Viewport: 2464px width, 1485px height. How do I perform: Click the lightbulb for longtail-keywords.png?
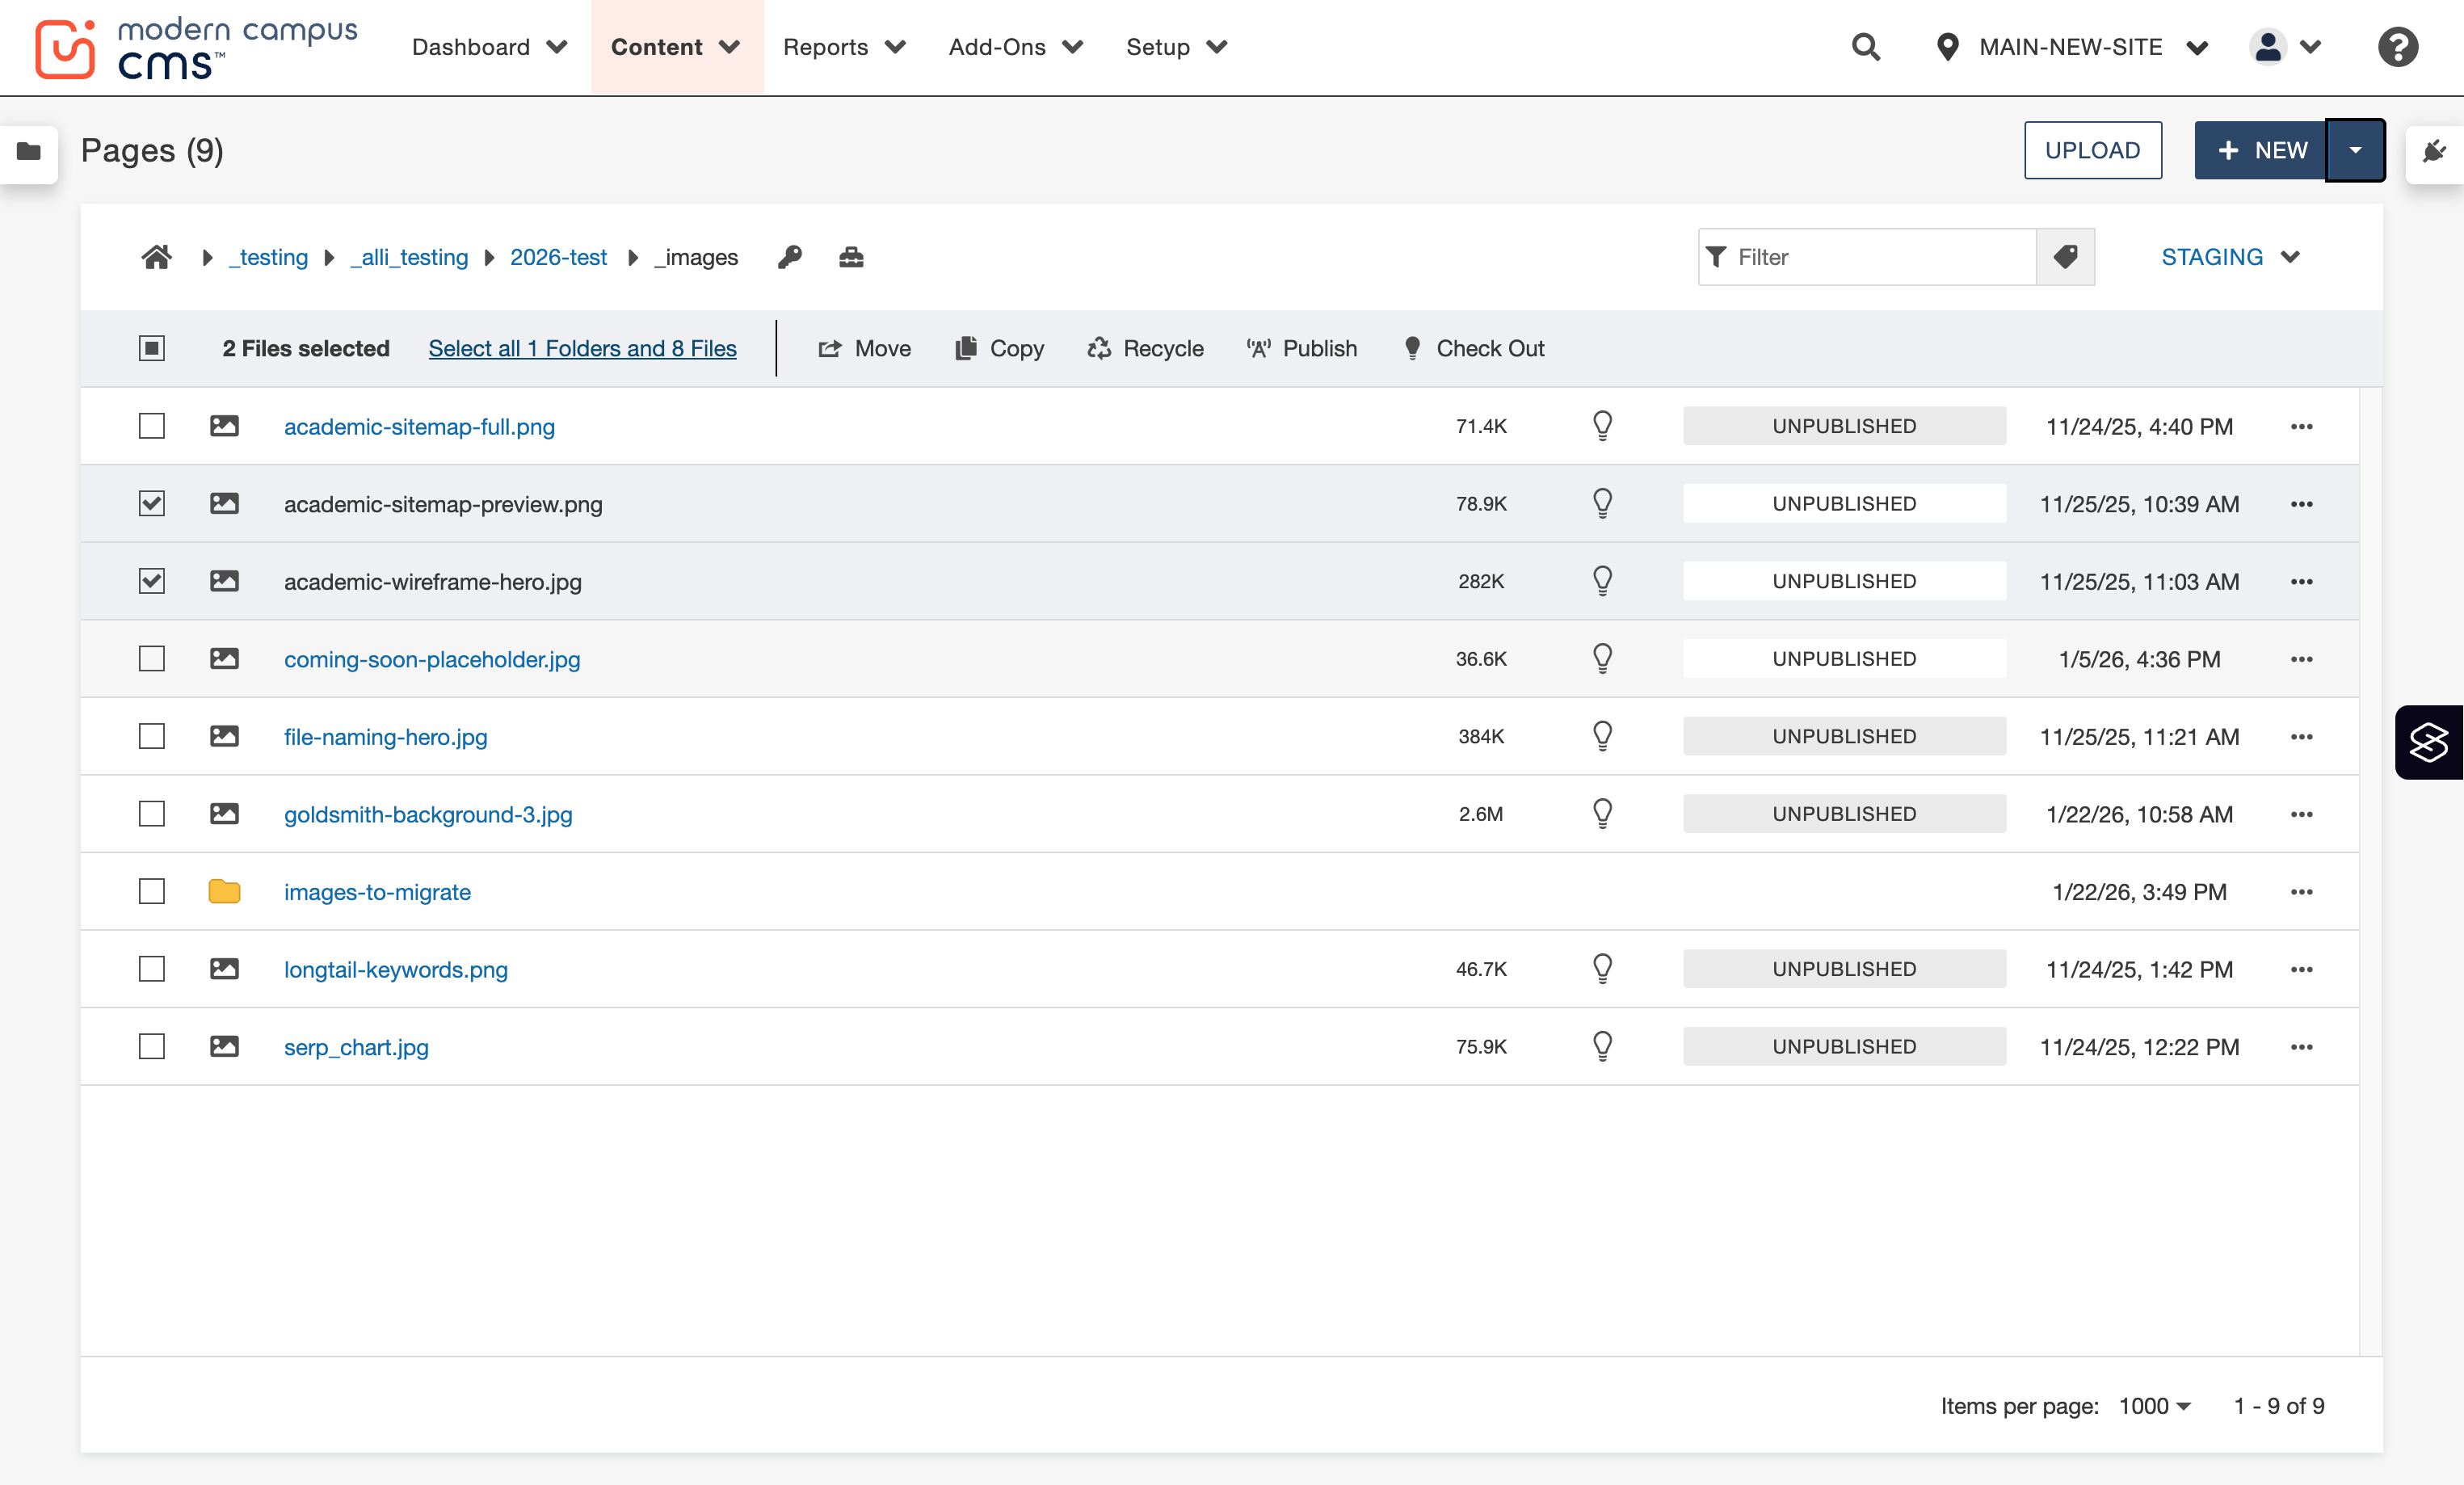1602,968
